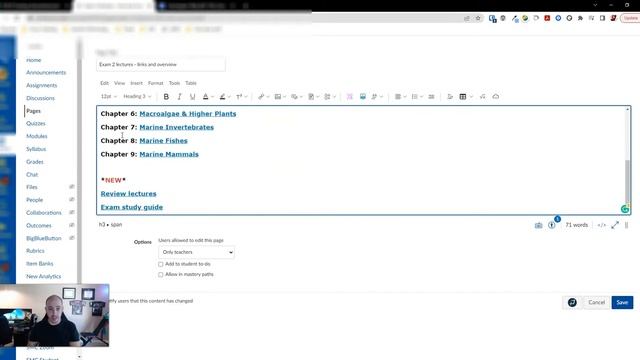Open the 12pt font size dropdown
Viewport: 640px width, 360px height.
109,97
